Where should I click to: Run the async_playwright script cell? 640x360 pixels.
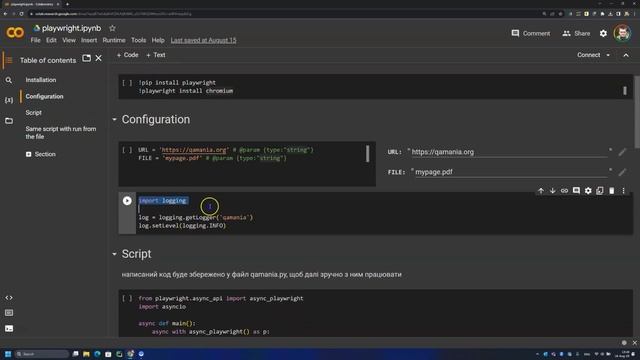pos(127,298)
